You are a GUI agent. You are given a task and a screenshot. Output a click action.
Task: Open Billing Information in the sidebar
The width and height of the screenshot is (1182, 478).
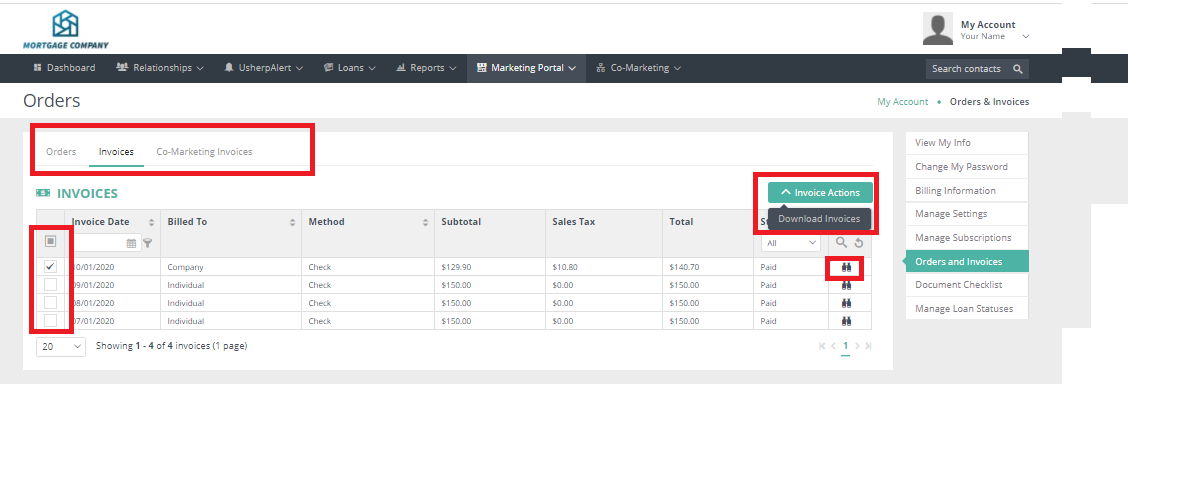(955, 190)
